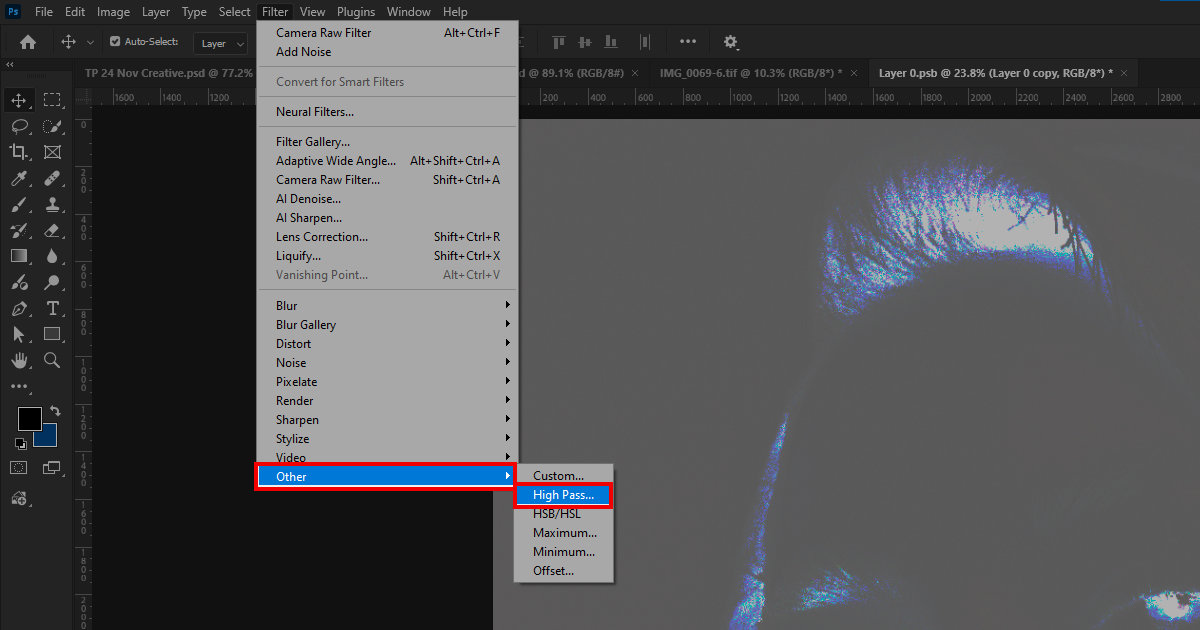Choose Add Noise at top of Filter menu

coord(387,52)
